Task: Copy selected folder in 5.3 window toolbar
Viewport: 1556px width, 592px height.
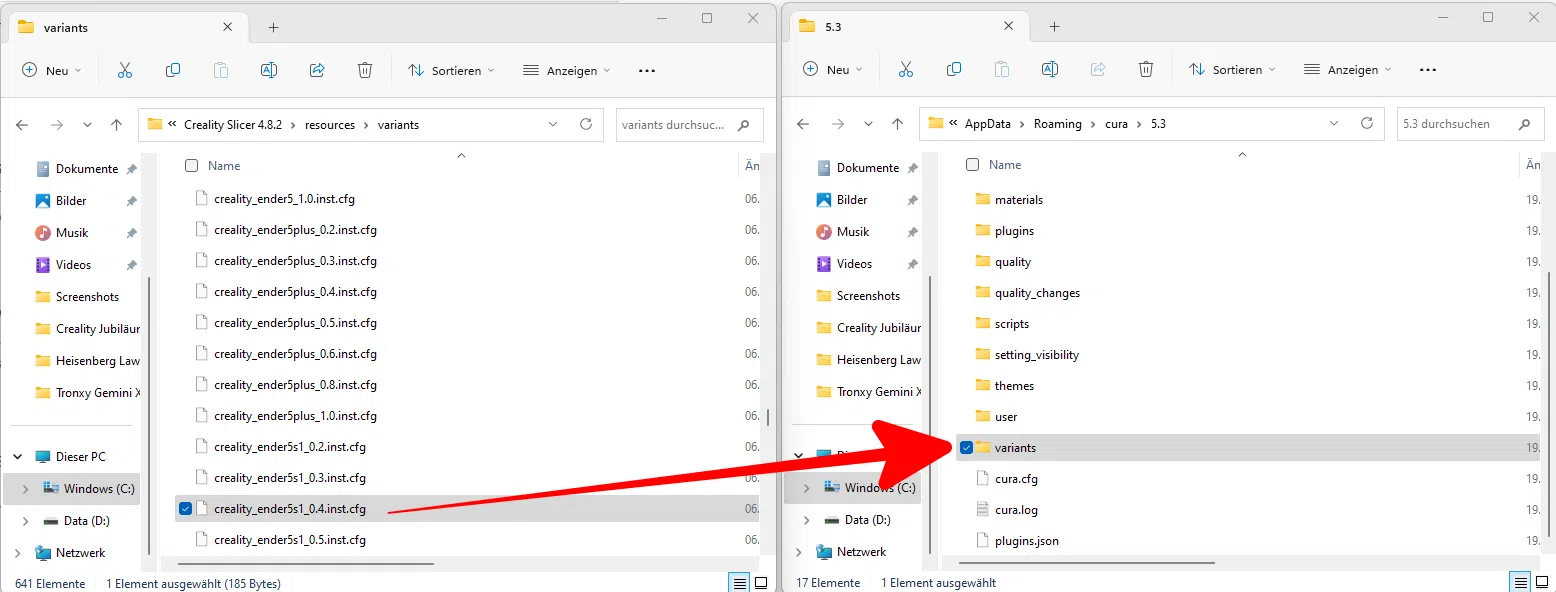Action: 954,69
